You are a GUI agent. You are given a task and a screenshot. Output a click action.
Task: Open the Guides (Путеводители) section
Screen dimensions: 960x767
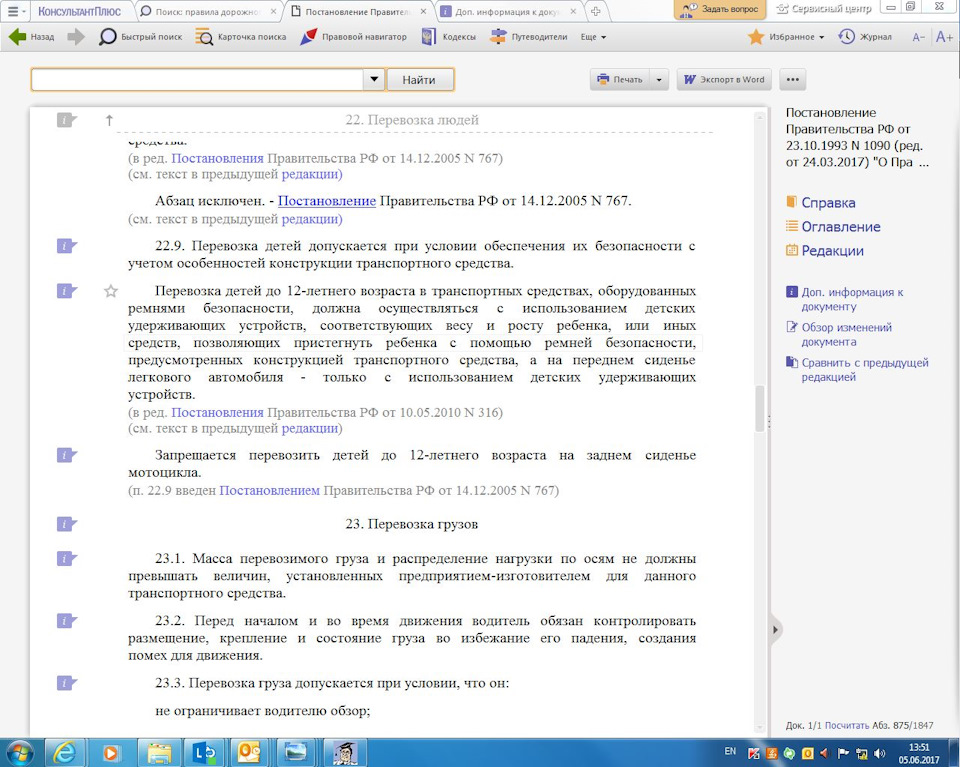[528, 37]
